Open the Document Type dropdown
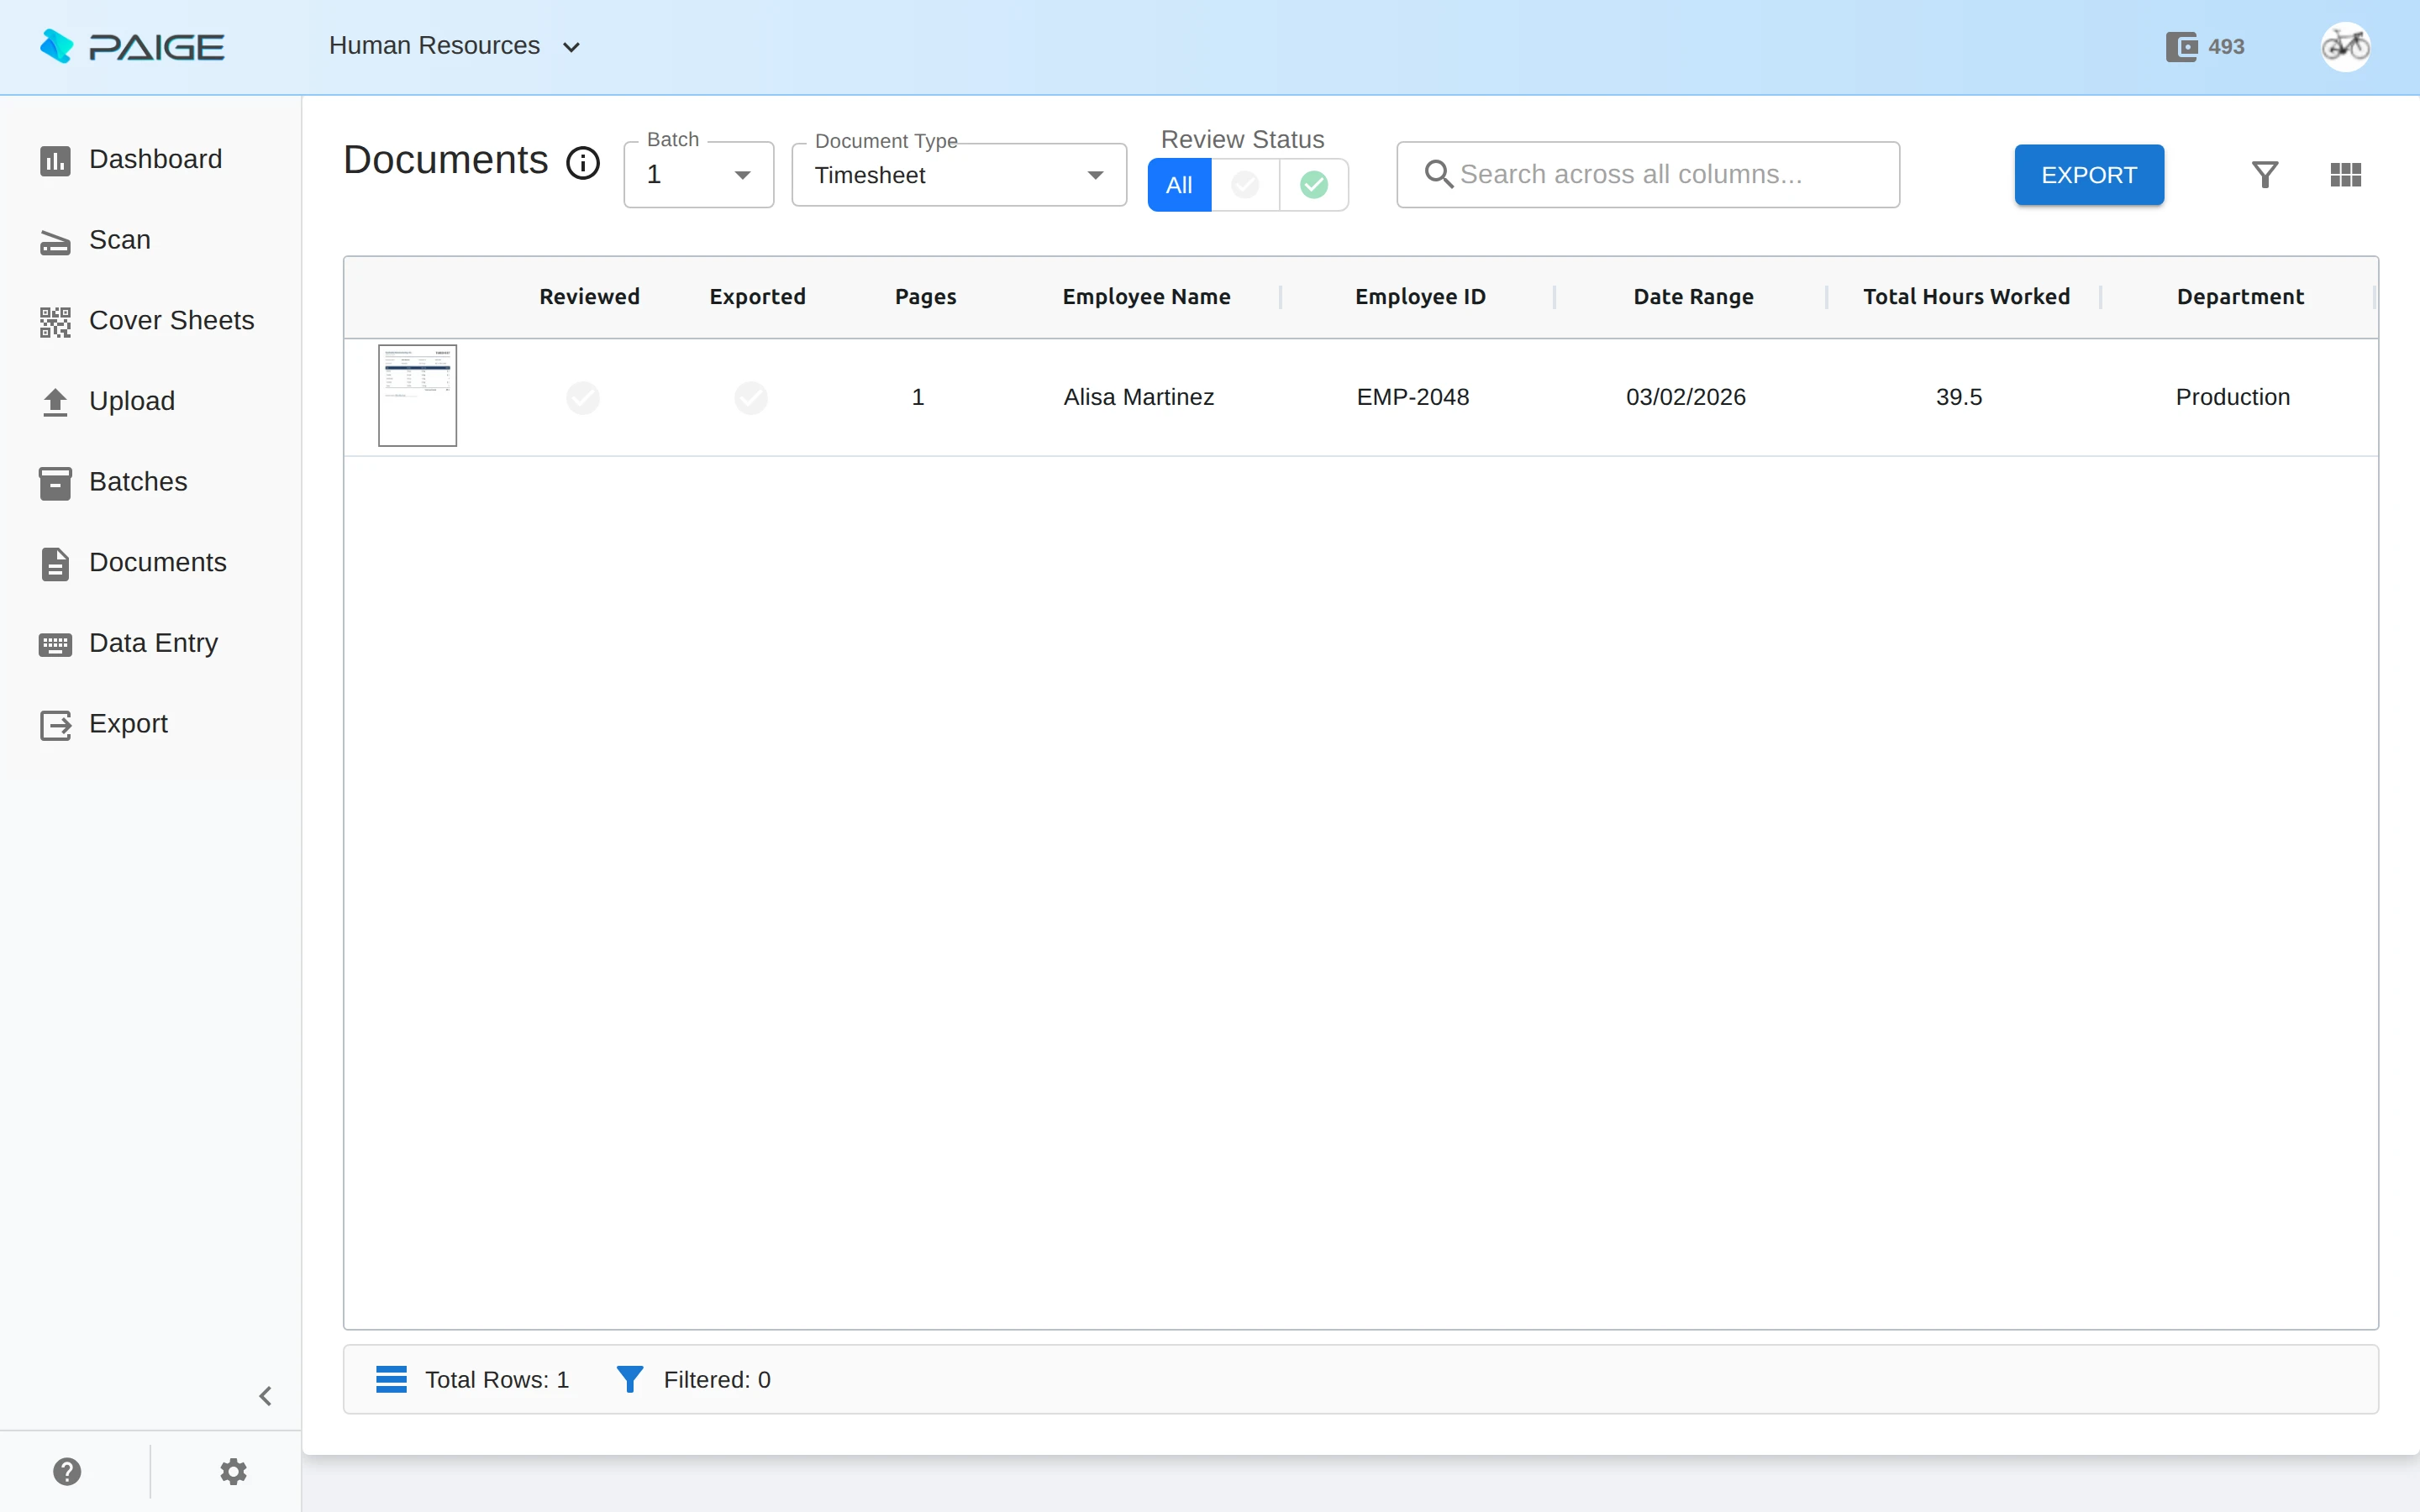The height and width of the screenshot is (1512, 2420). (959, 175)
